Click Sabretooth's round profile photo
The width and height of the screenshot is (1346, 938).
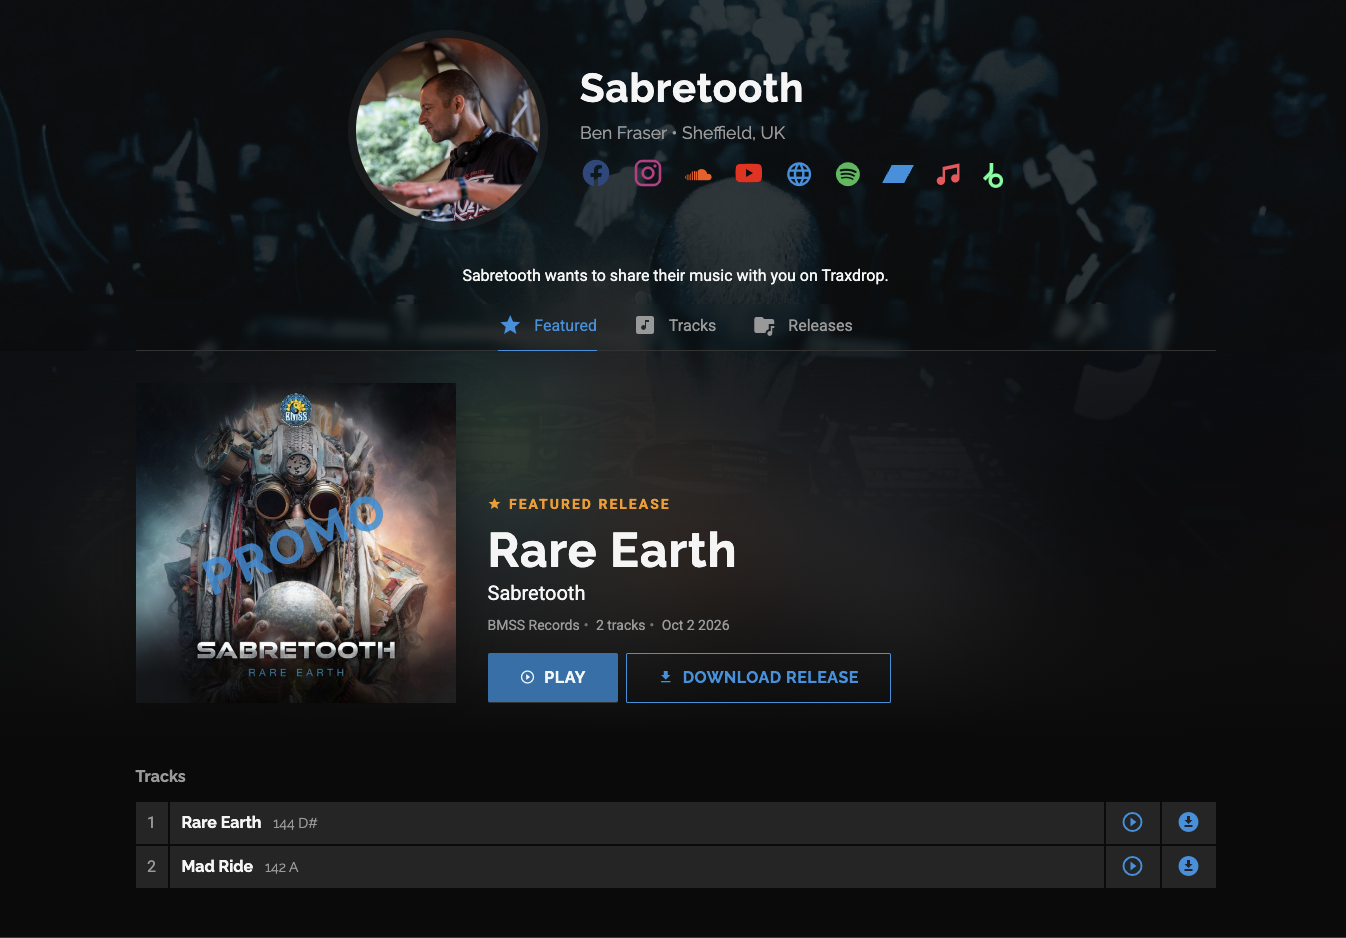click(448, 129)
